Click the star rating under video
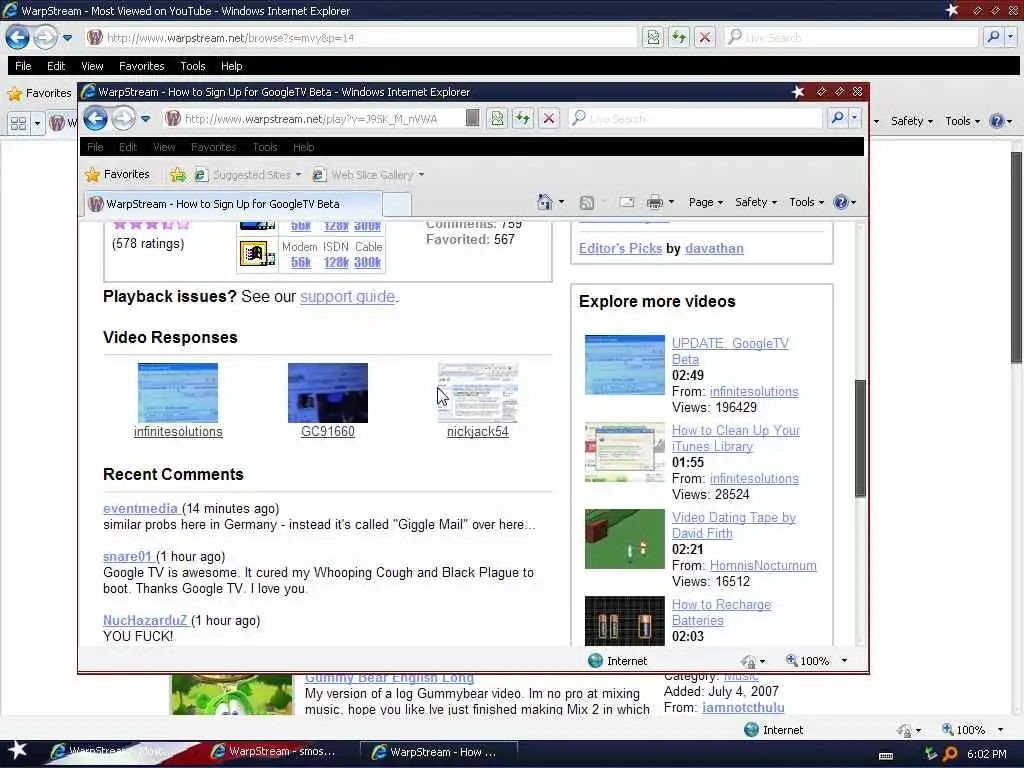This screenshot has width=1024, height=768. (151, 224)
